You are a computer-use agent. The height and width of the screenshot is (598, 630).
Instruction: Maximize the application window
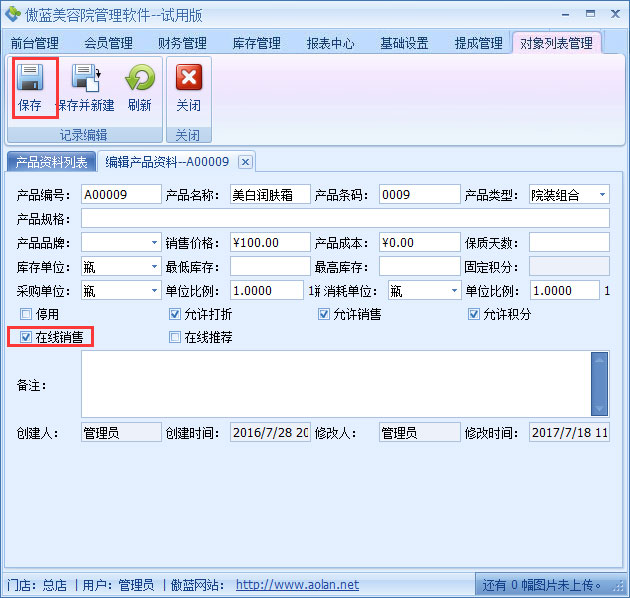coord(590,14)
